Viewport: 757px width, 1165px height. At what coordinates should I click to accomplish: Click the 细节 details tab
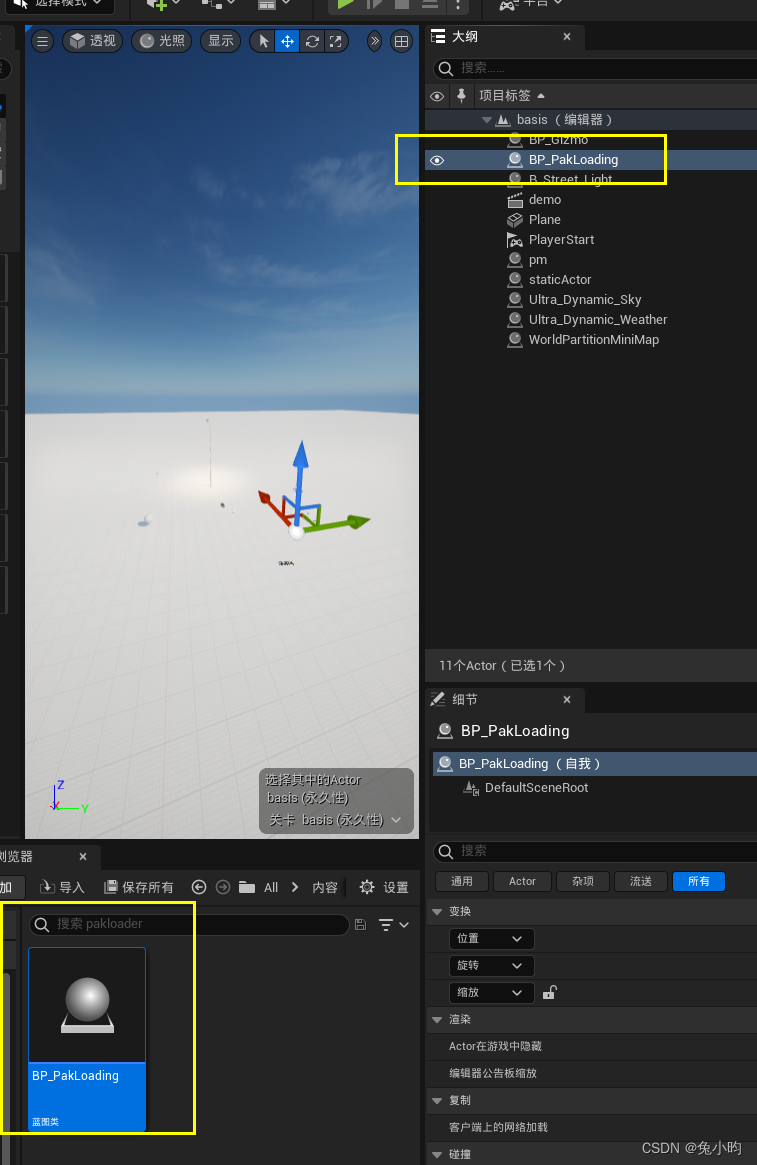pyautogui.click(x=465, y=700)
